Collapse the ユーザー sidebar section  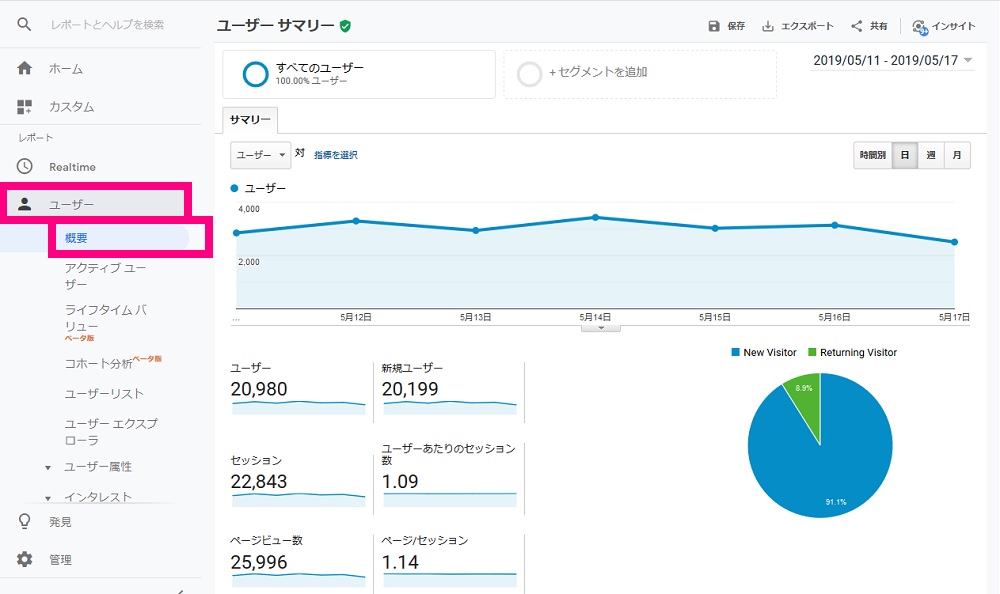(96, 204)
